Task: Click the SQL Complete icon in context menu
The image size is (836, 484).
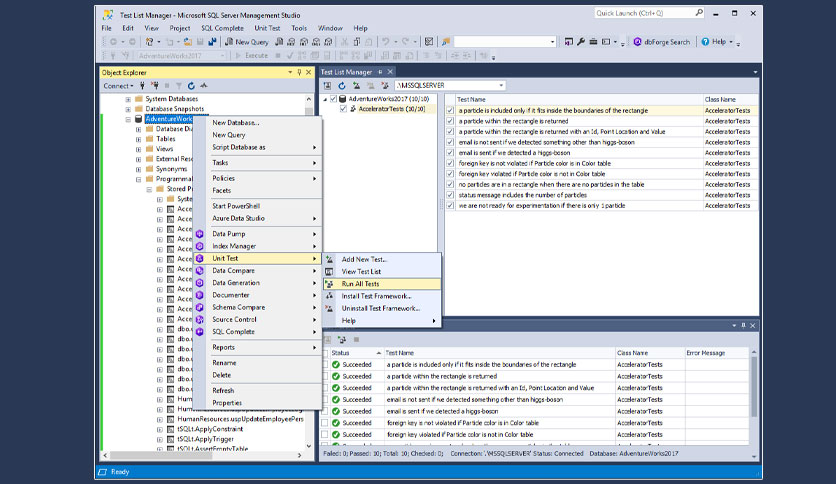Action: tap(199, 332)
